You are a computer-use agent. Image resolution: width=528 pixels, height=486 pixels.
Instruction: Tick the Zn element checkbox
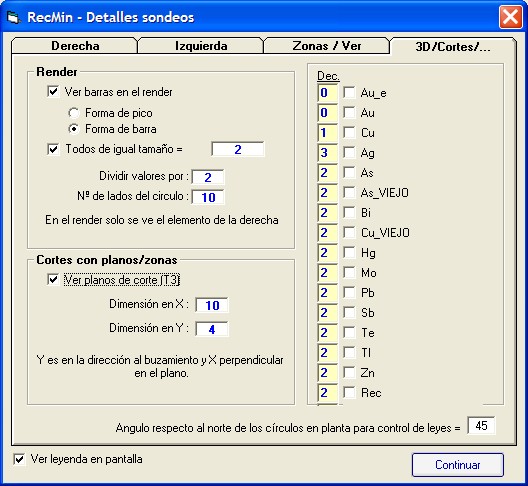[x=349, y=372]
